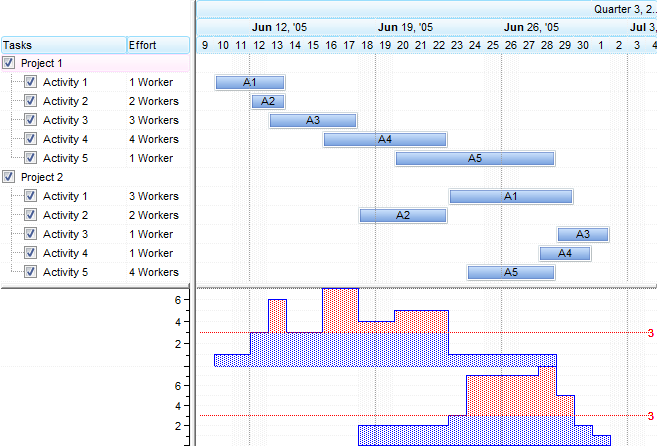Click the A3 bar in Project 1

(312, 120)
